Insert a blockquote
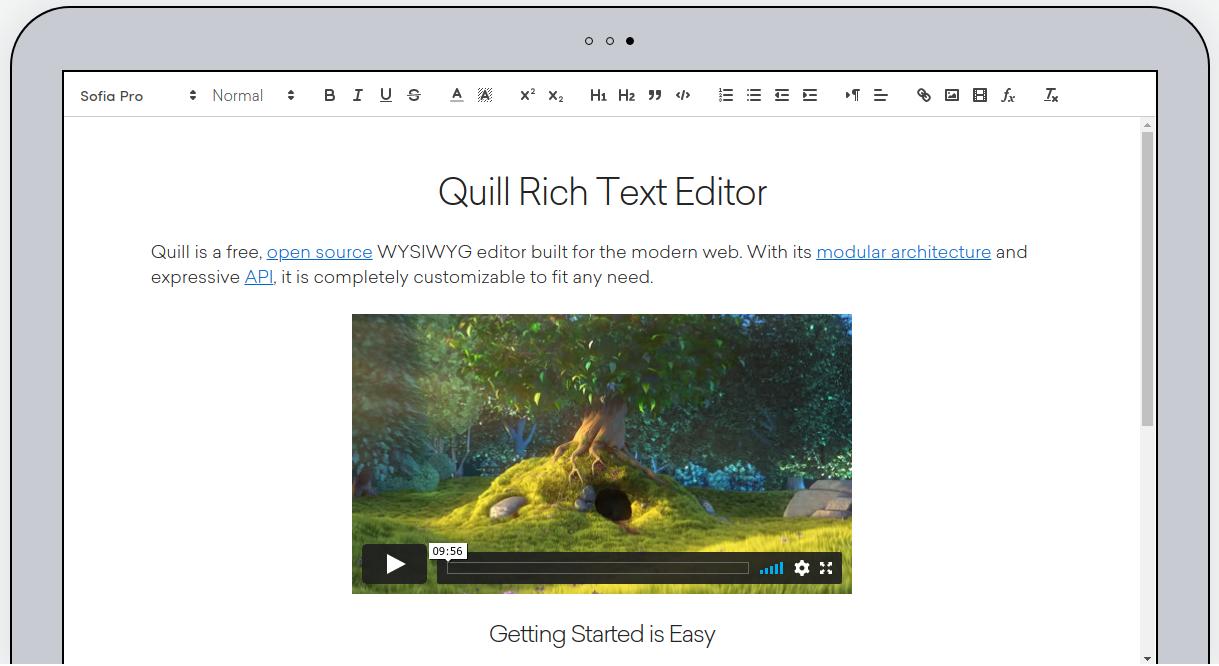 [655, 96]
